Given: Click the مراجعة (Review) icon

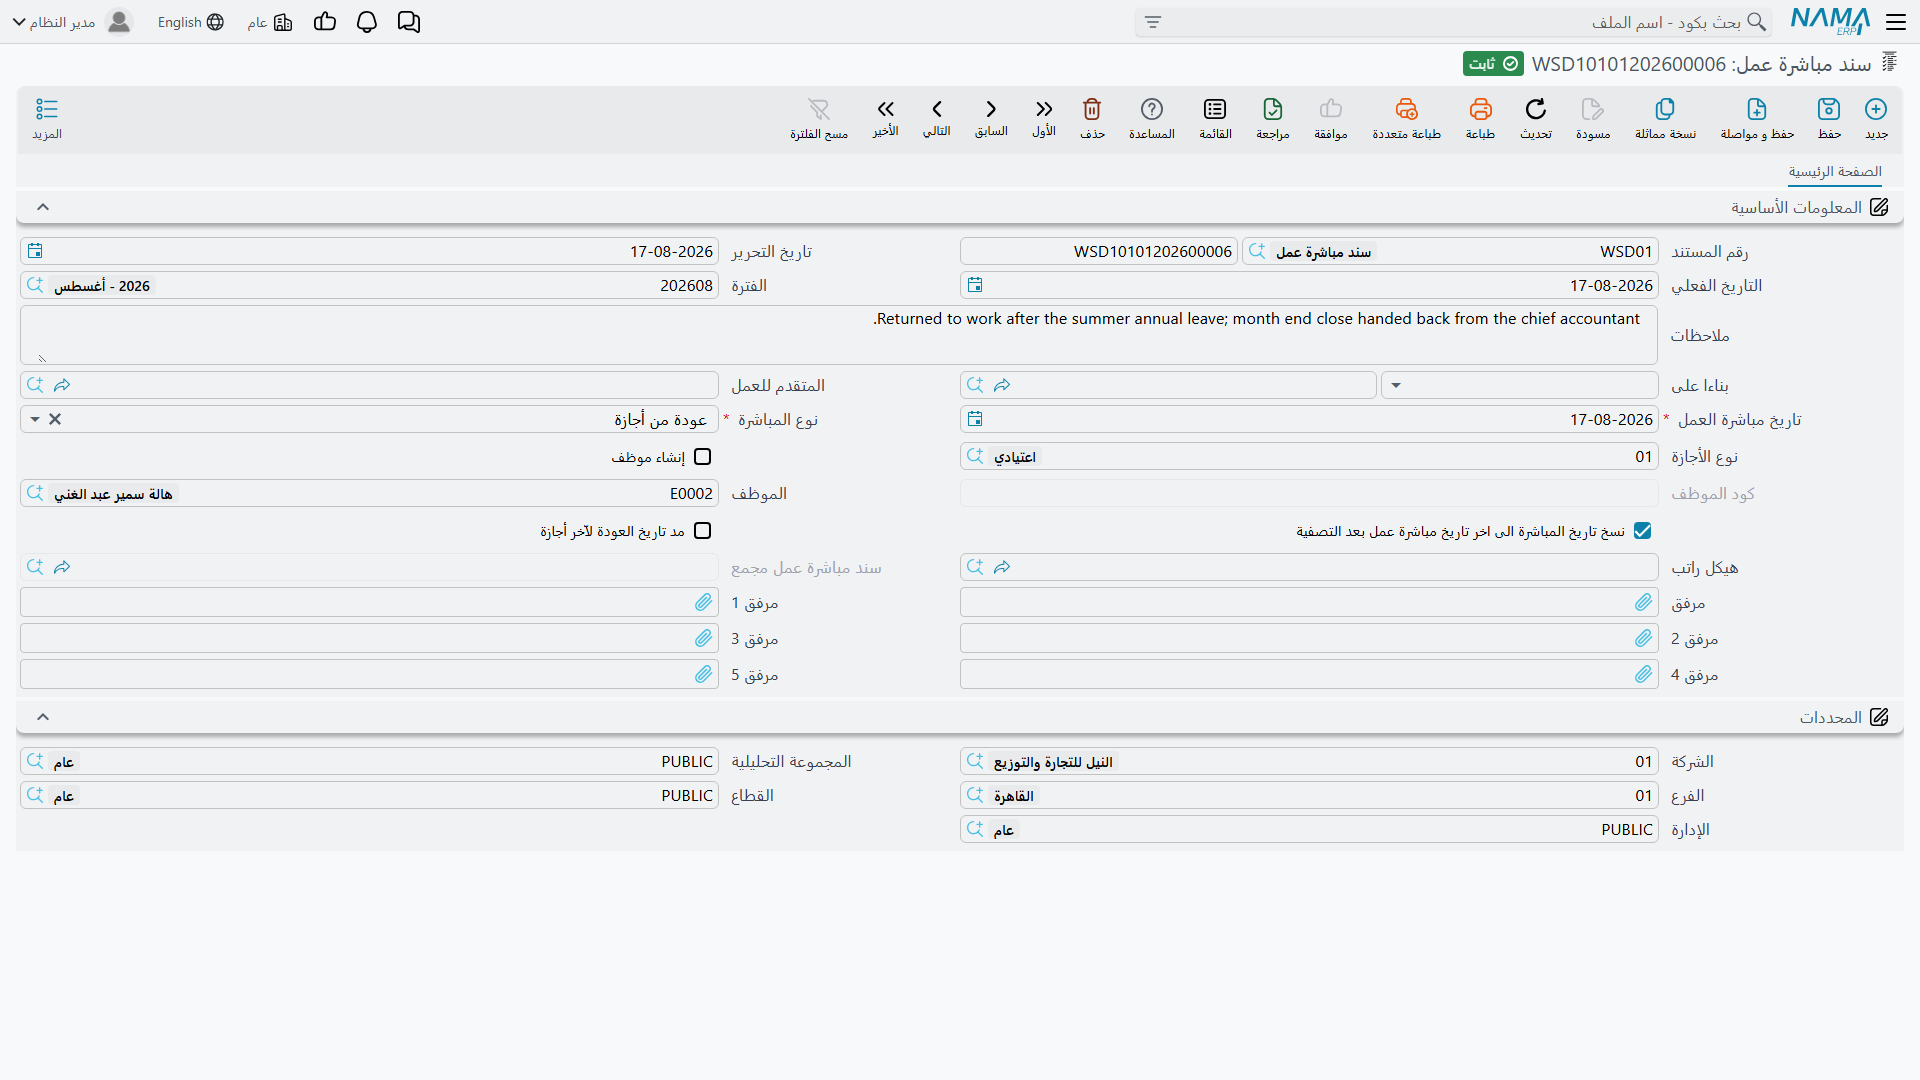Looking at the screenshot, I should point(1273,109).
